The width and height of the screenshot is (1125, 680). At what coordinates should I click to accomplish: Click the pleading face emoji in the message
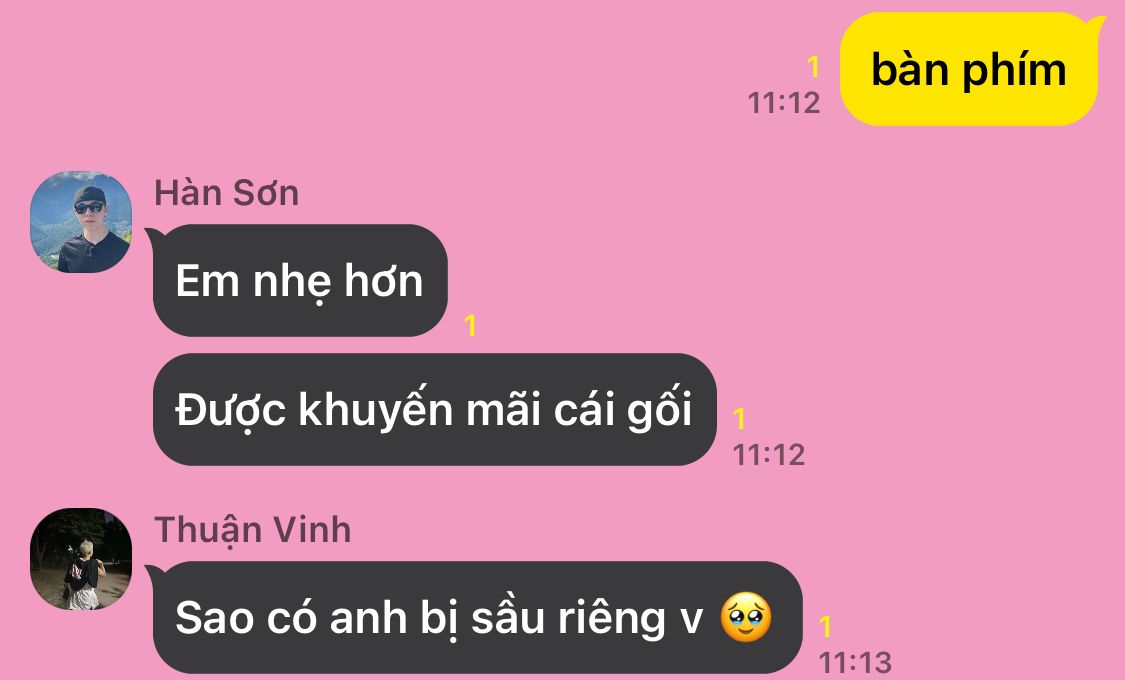(x=746, y=618)
